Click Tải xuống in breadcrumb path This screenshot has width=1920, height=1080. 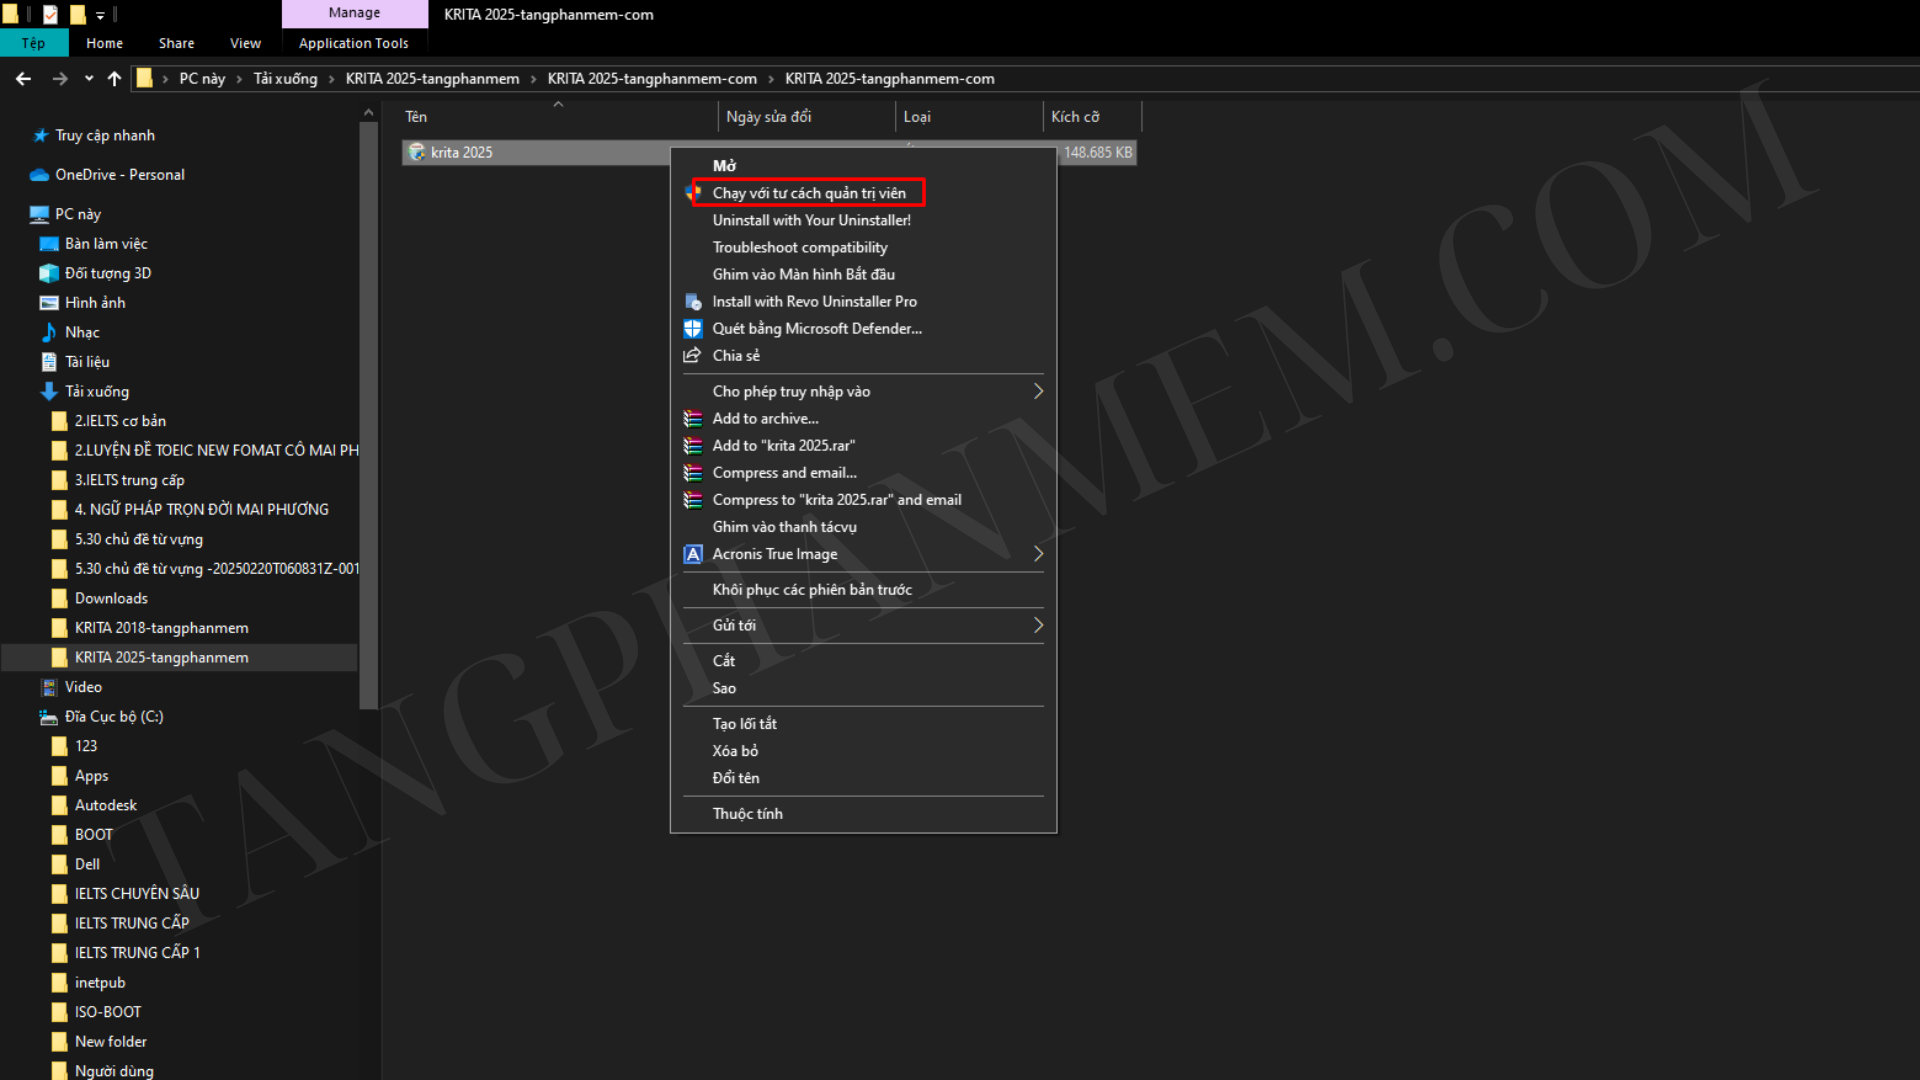coord(285,79)
